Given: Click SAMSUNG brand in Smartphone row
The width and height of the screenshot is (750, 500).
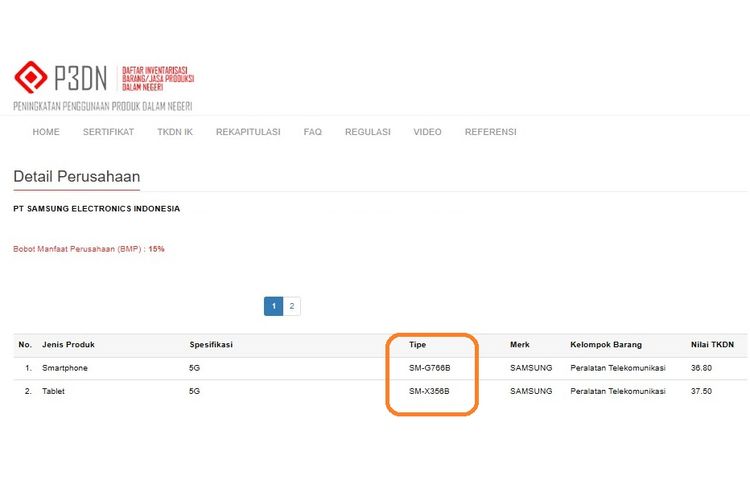Looking at the screenshot, I should click(x=531, y=368).
